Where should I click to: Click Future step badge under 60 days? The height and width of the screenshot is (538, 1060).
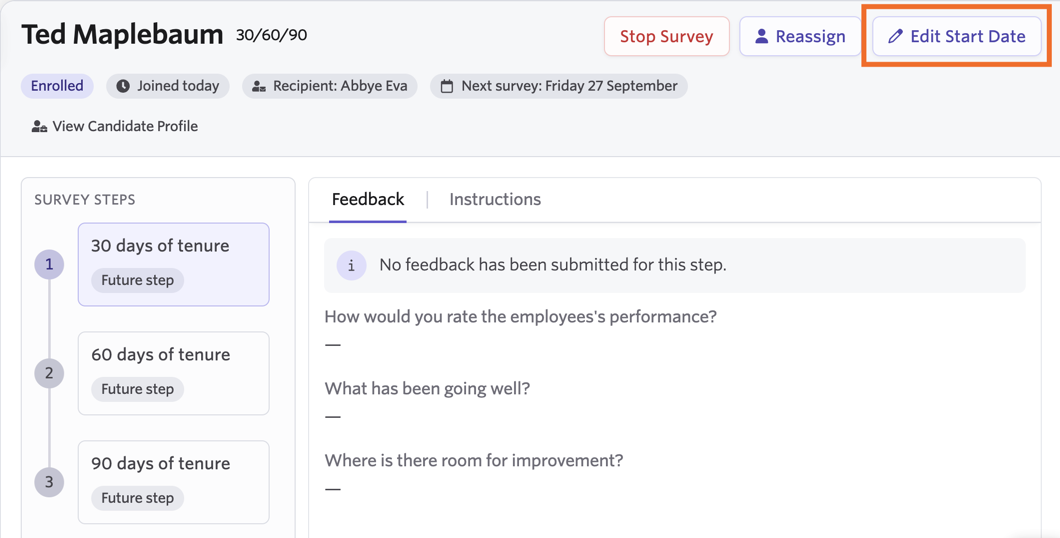click(137, 389)
